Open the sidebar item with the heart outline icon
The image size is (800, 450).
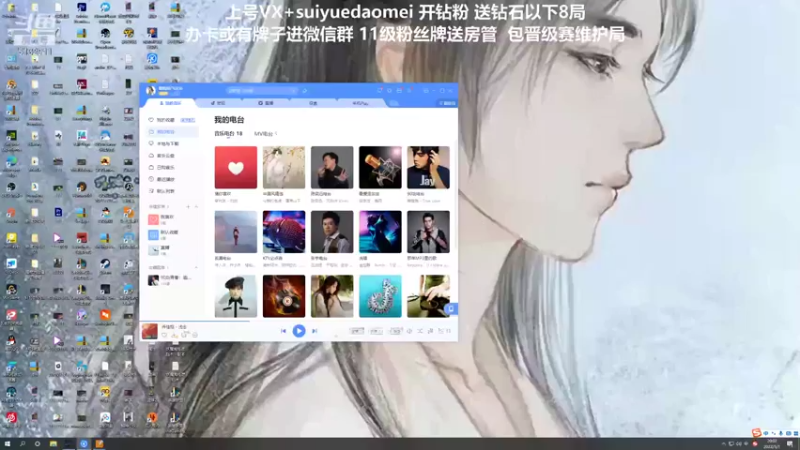tap(171, 120)
